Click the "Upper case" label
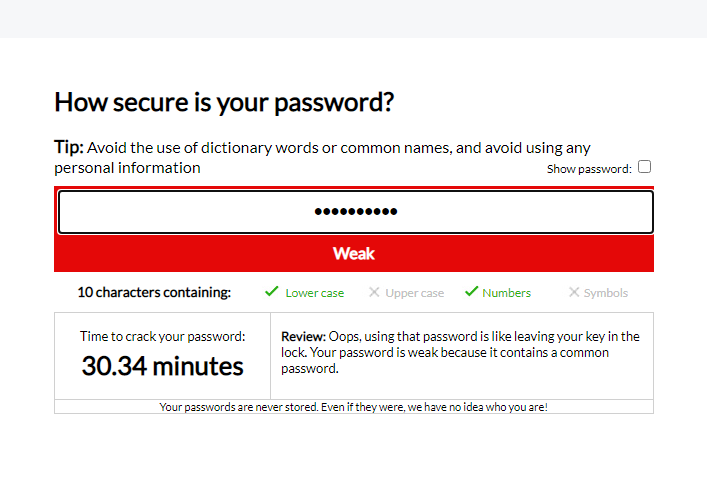The width and height of the screenshot is (707, 482). pos(414,293)
